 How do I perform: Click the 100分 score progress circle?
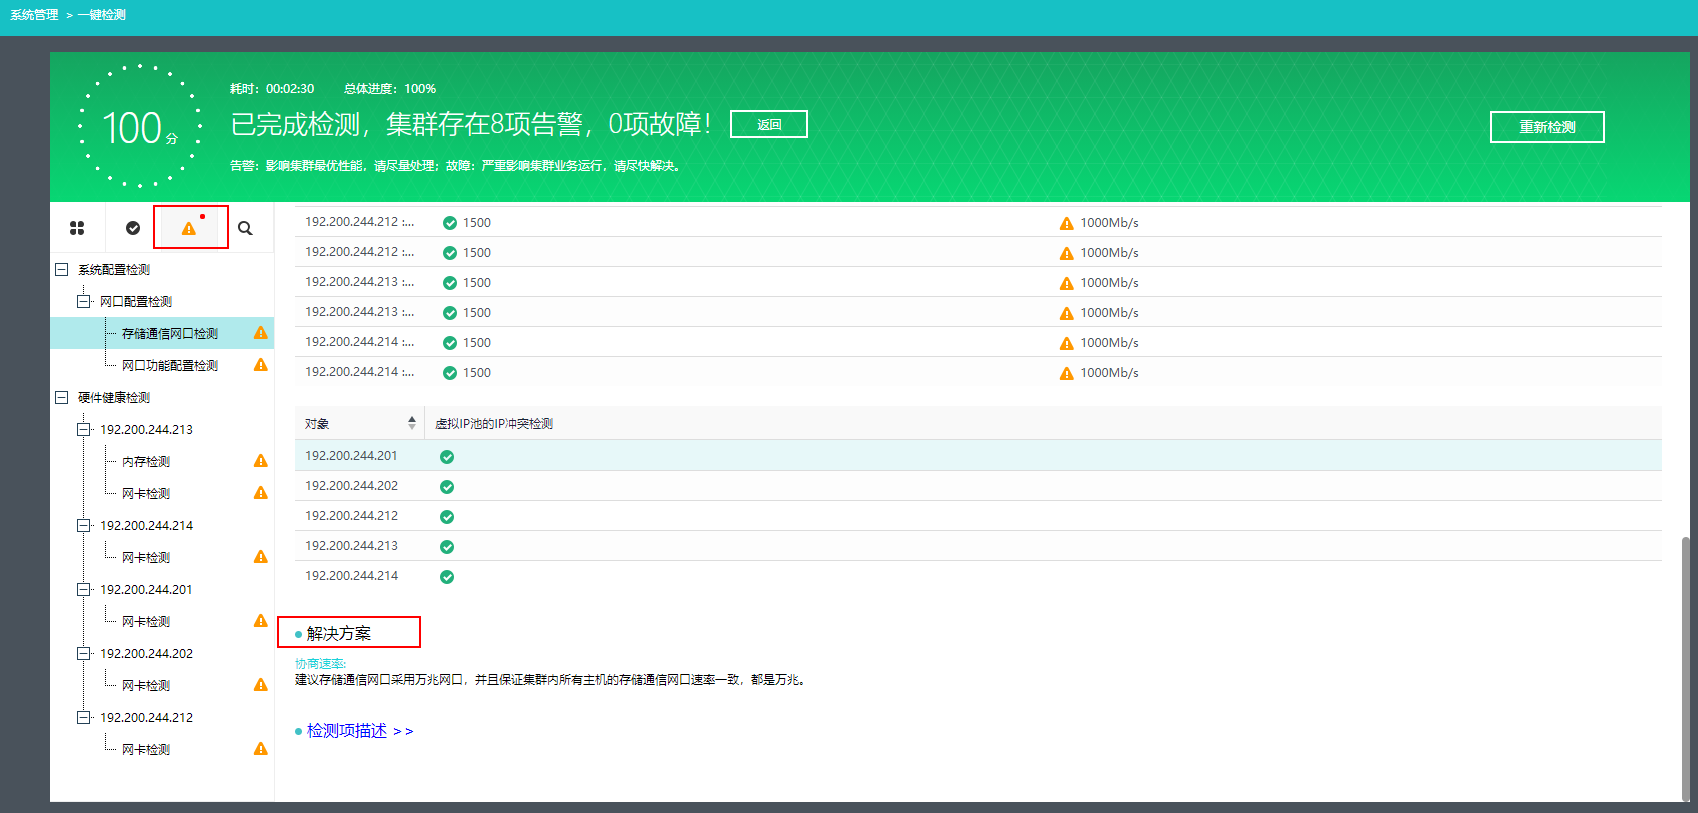click(x=140, y=127)
